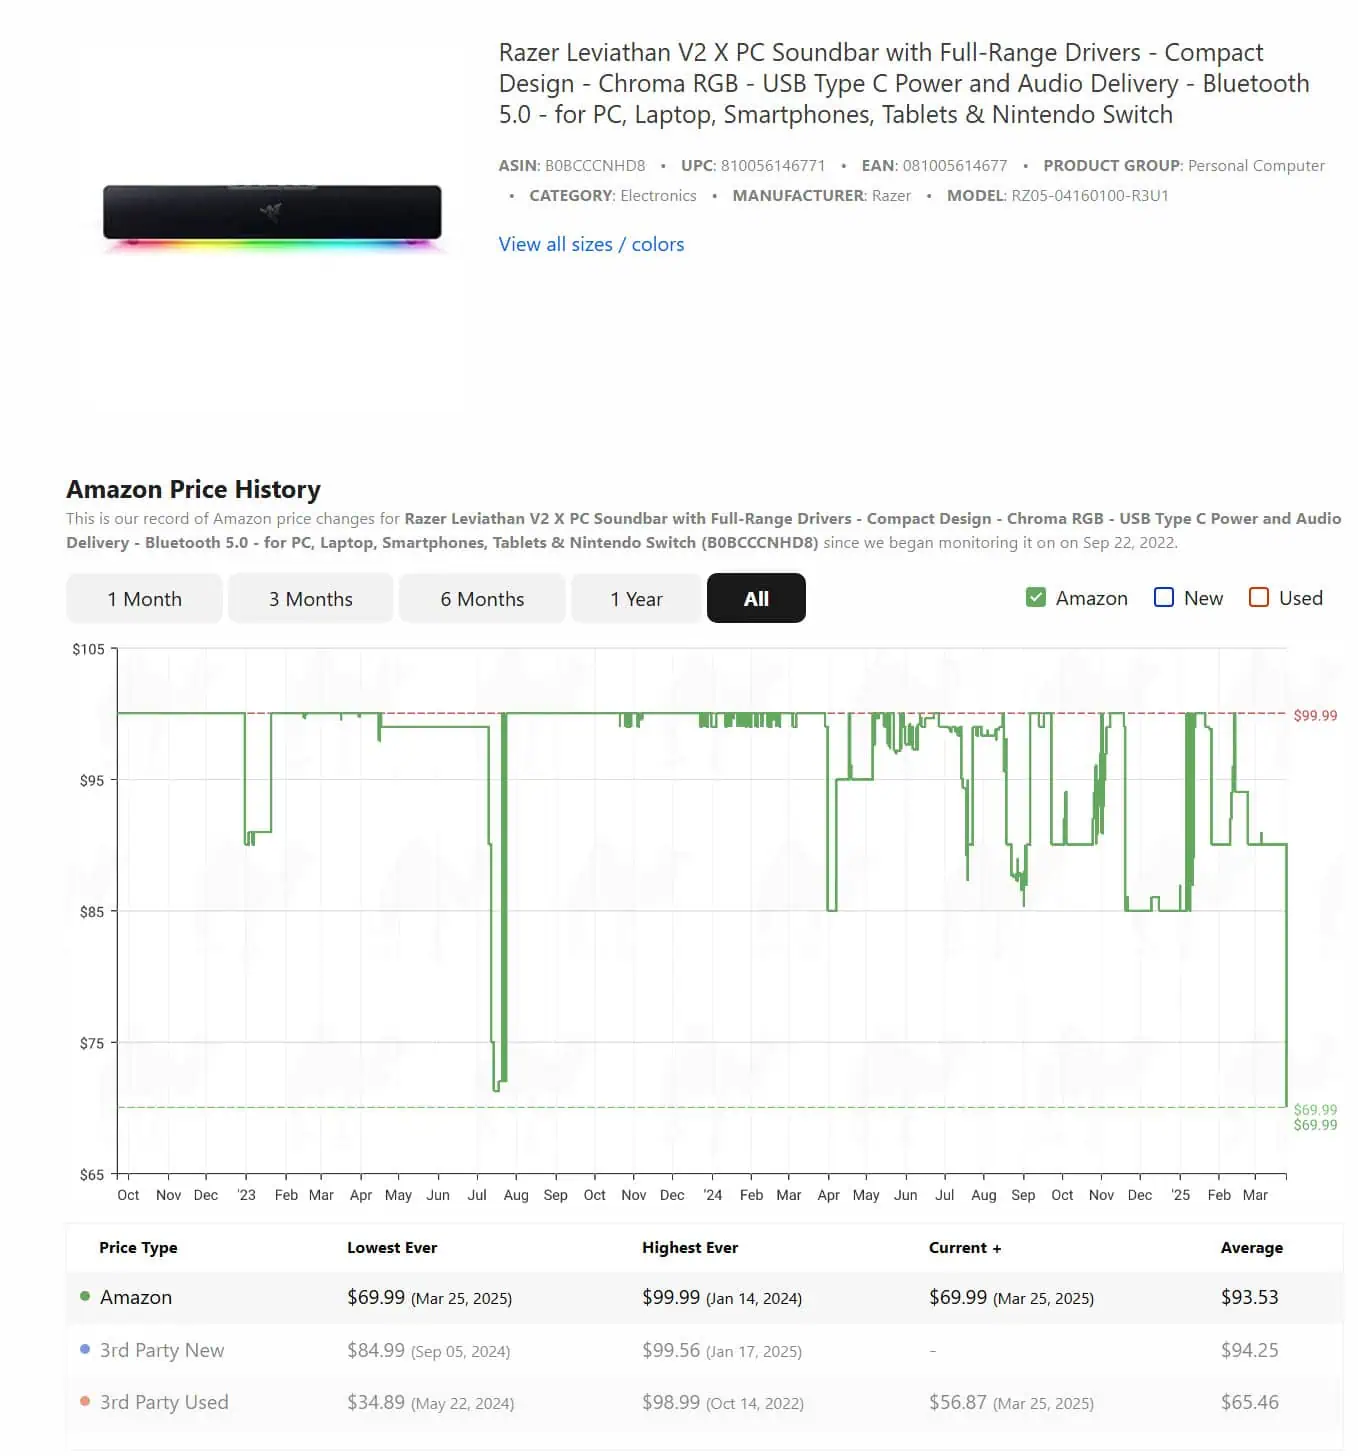This screenshot has height=1456, width=1358.
Task: Click the Lowest Ever column header
Action: 392,1248
